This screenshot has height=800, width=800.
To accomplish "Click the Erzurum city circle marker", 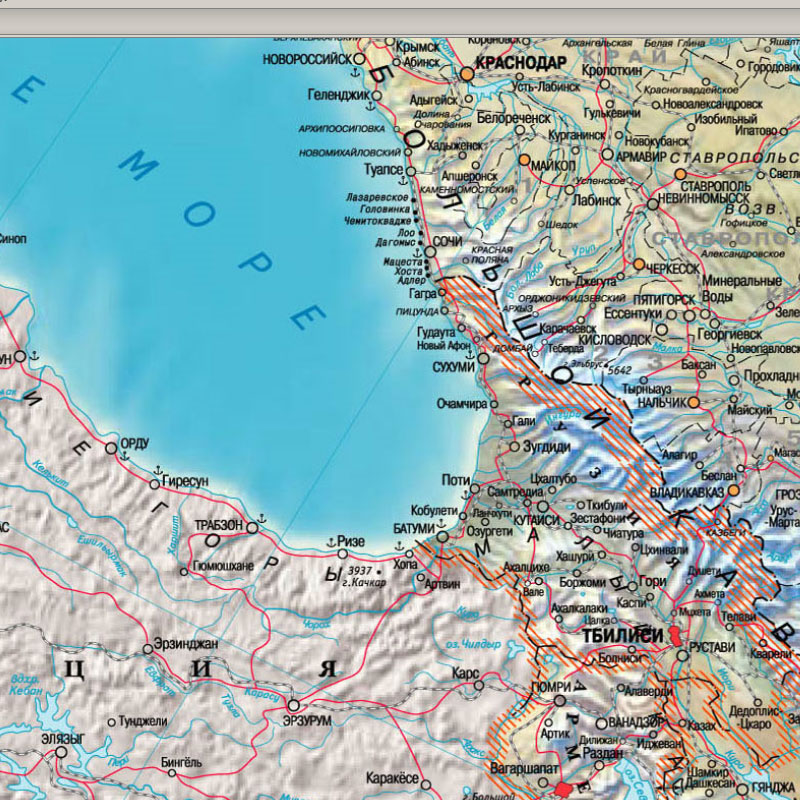I will click(293, 704).
